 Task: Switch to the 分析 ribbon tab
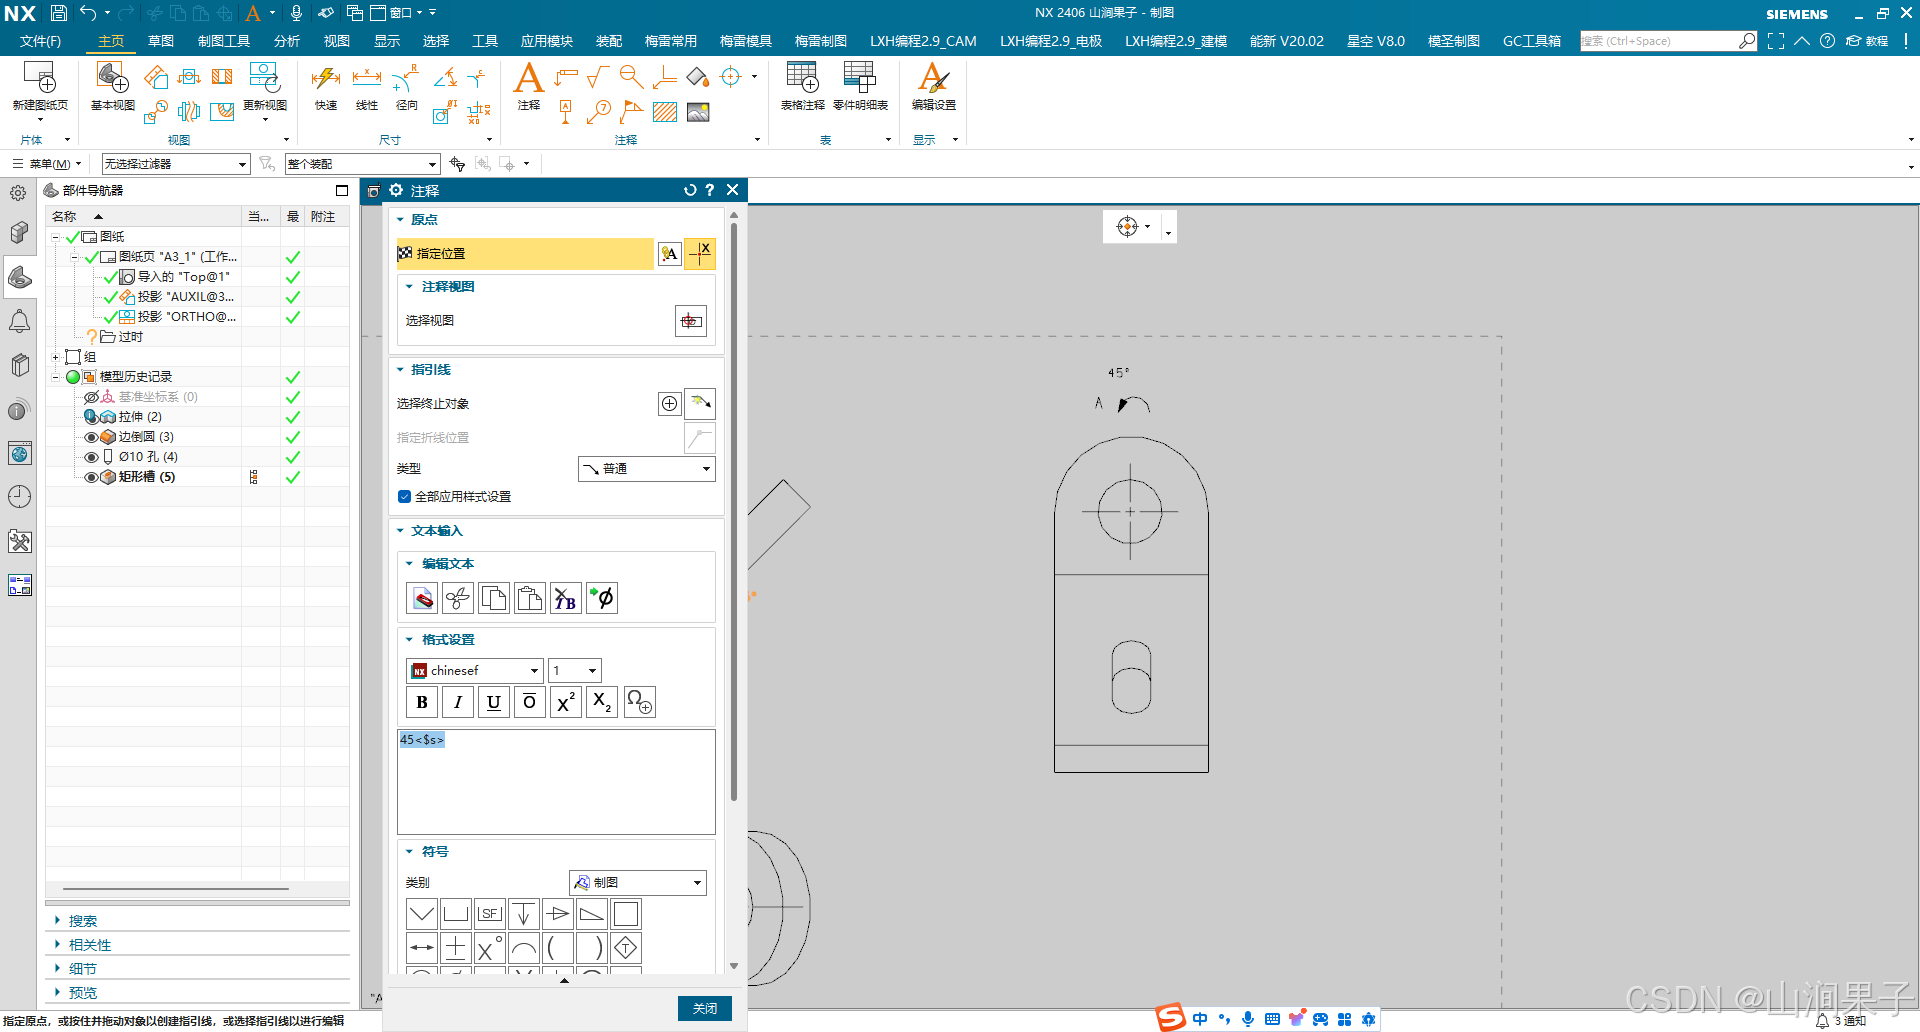[x=287, y=41]
